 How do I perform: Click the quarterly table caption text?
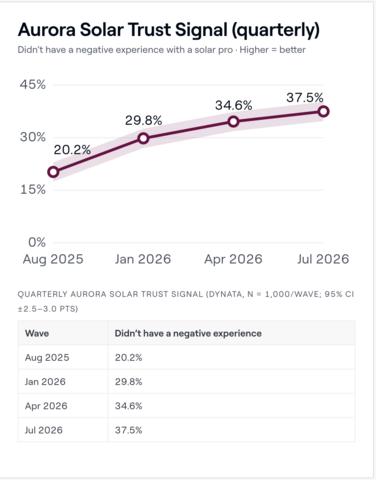186,301
